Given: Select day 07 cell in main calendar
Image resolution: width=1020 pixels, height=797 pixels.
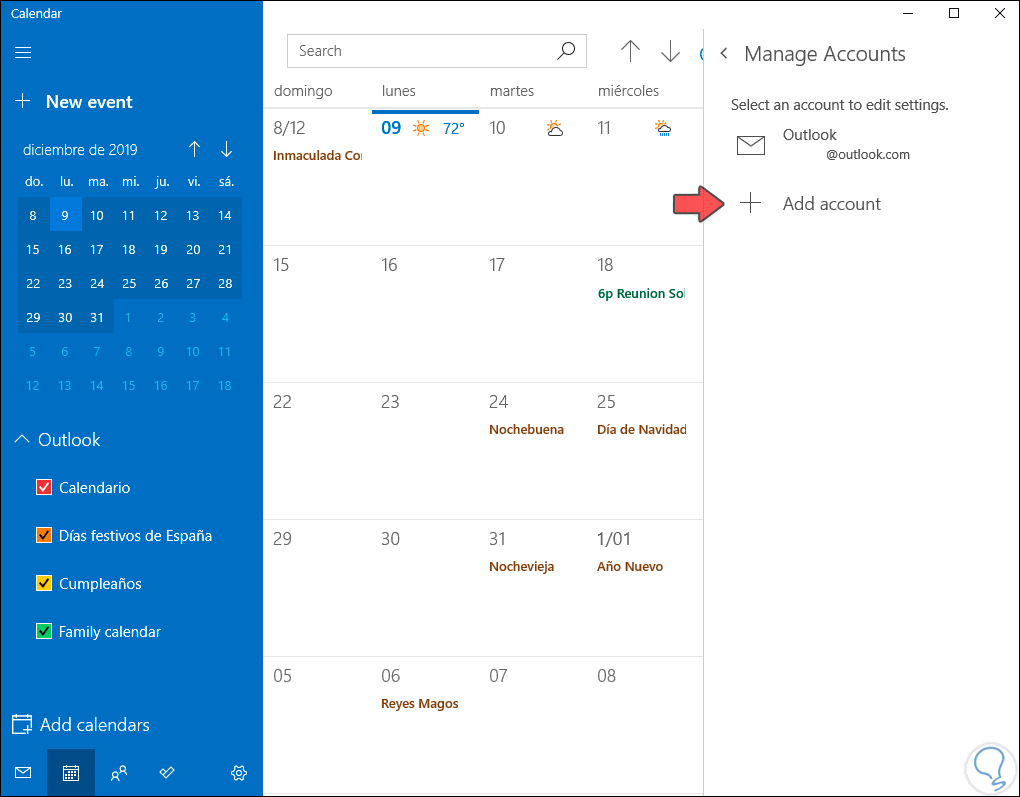Looking at the screenshot, I should (x=533, y=725).
